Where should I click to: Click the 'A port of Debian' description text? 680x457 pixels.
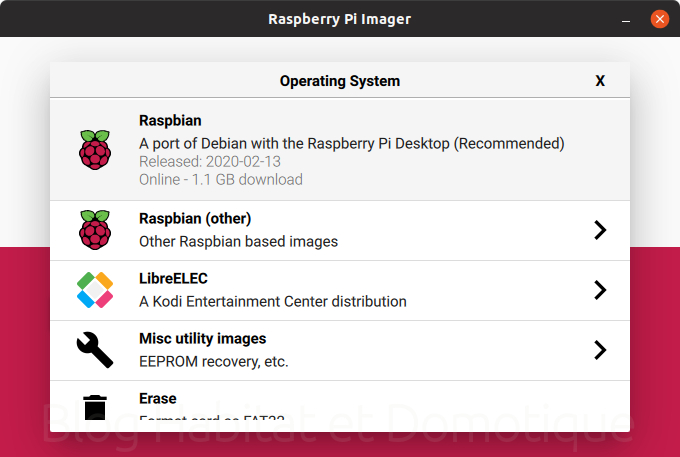351,143
